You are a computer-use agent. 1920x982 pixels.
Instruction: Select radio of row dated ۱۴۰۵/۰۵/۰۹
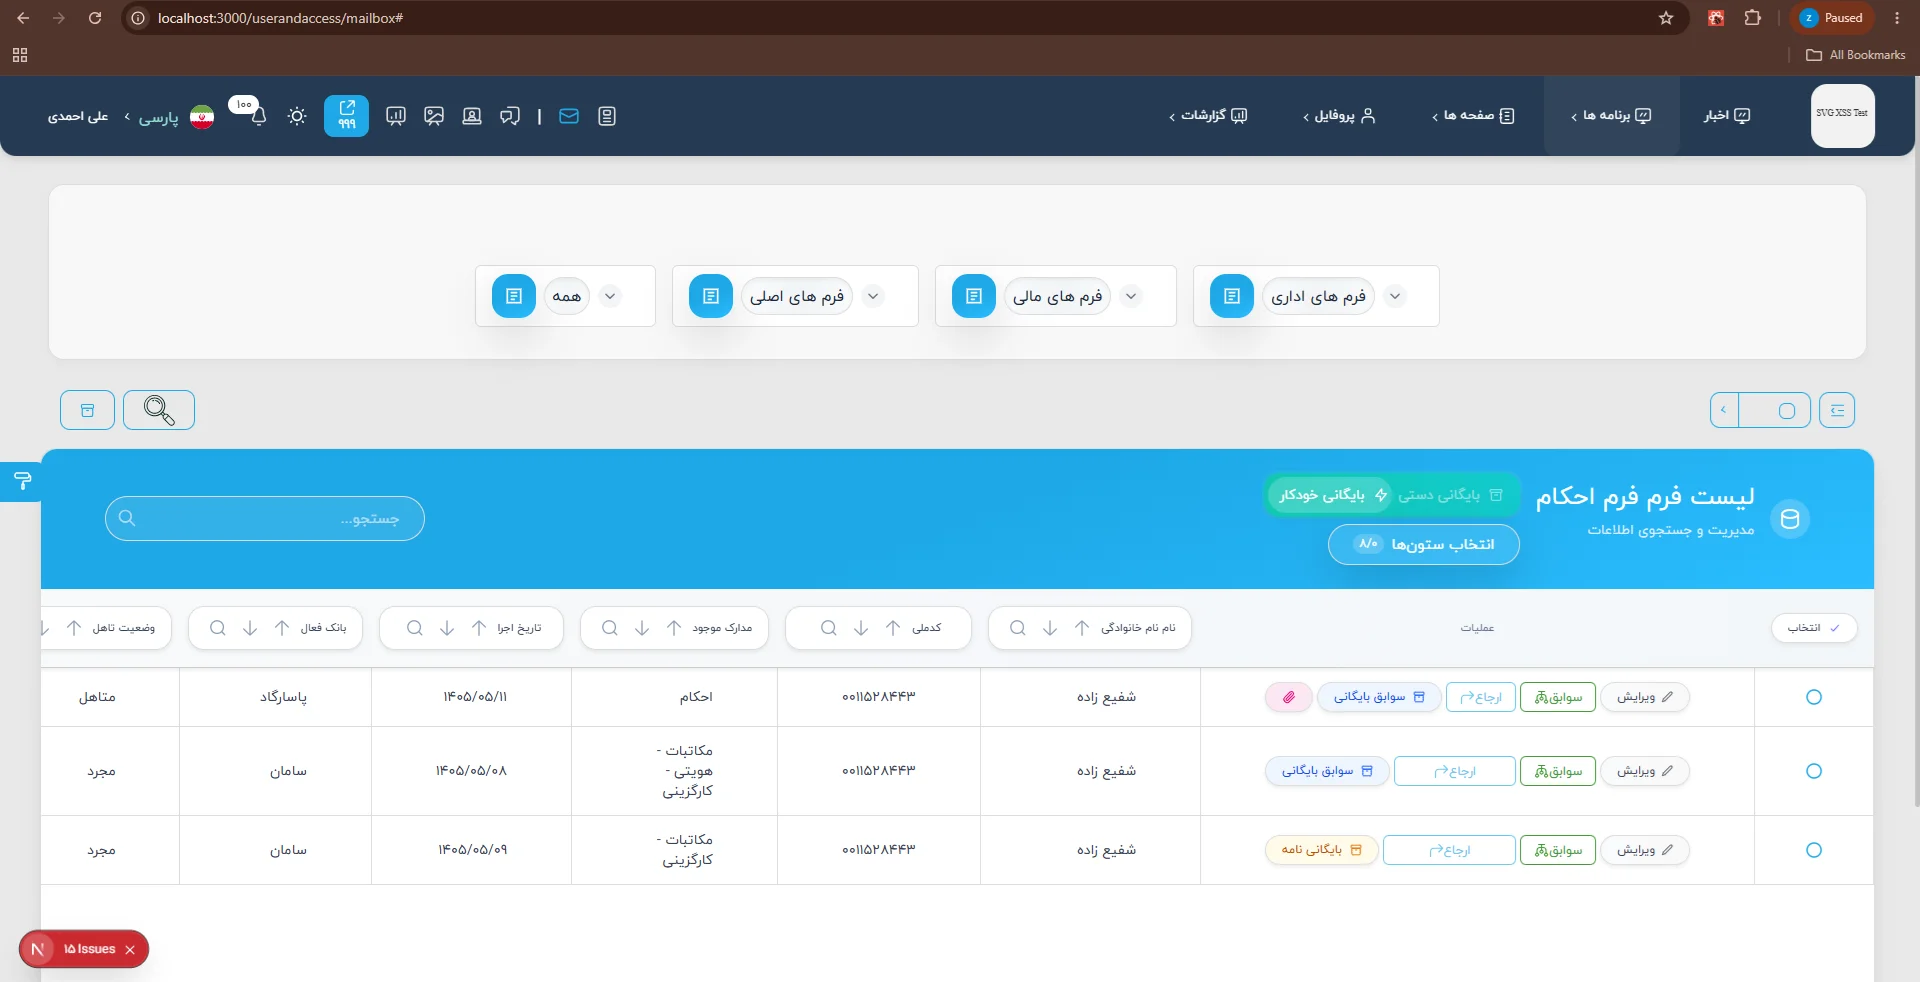click(x=1814, y=850)
